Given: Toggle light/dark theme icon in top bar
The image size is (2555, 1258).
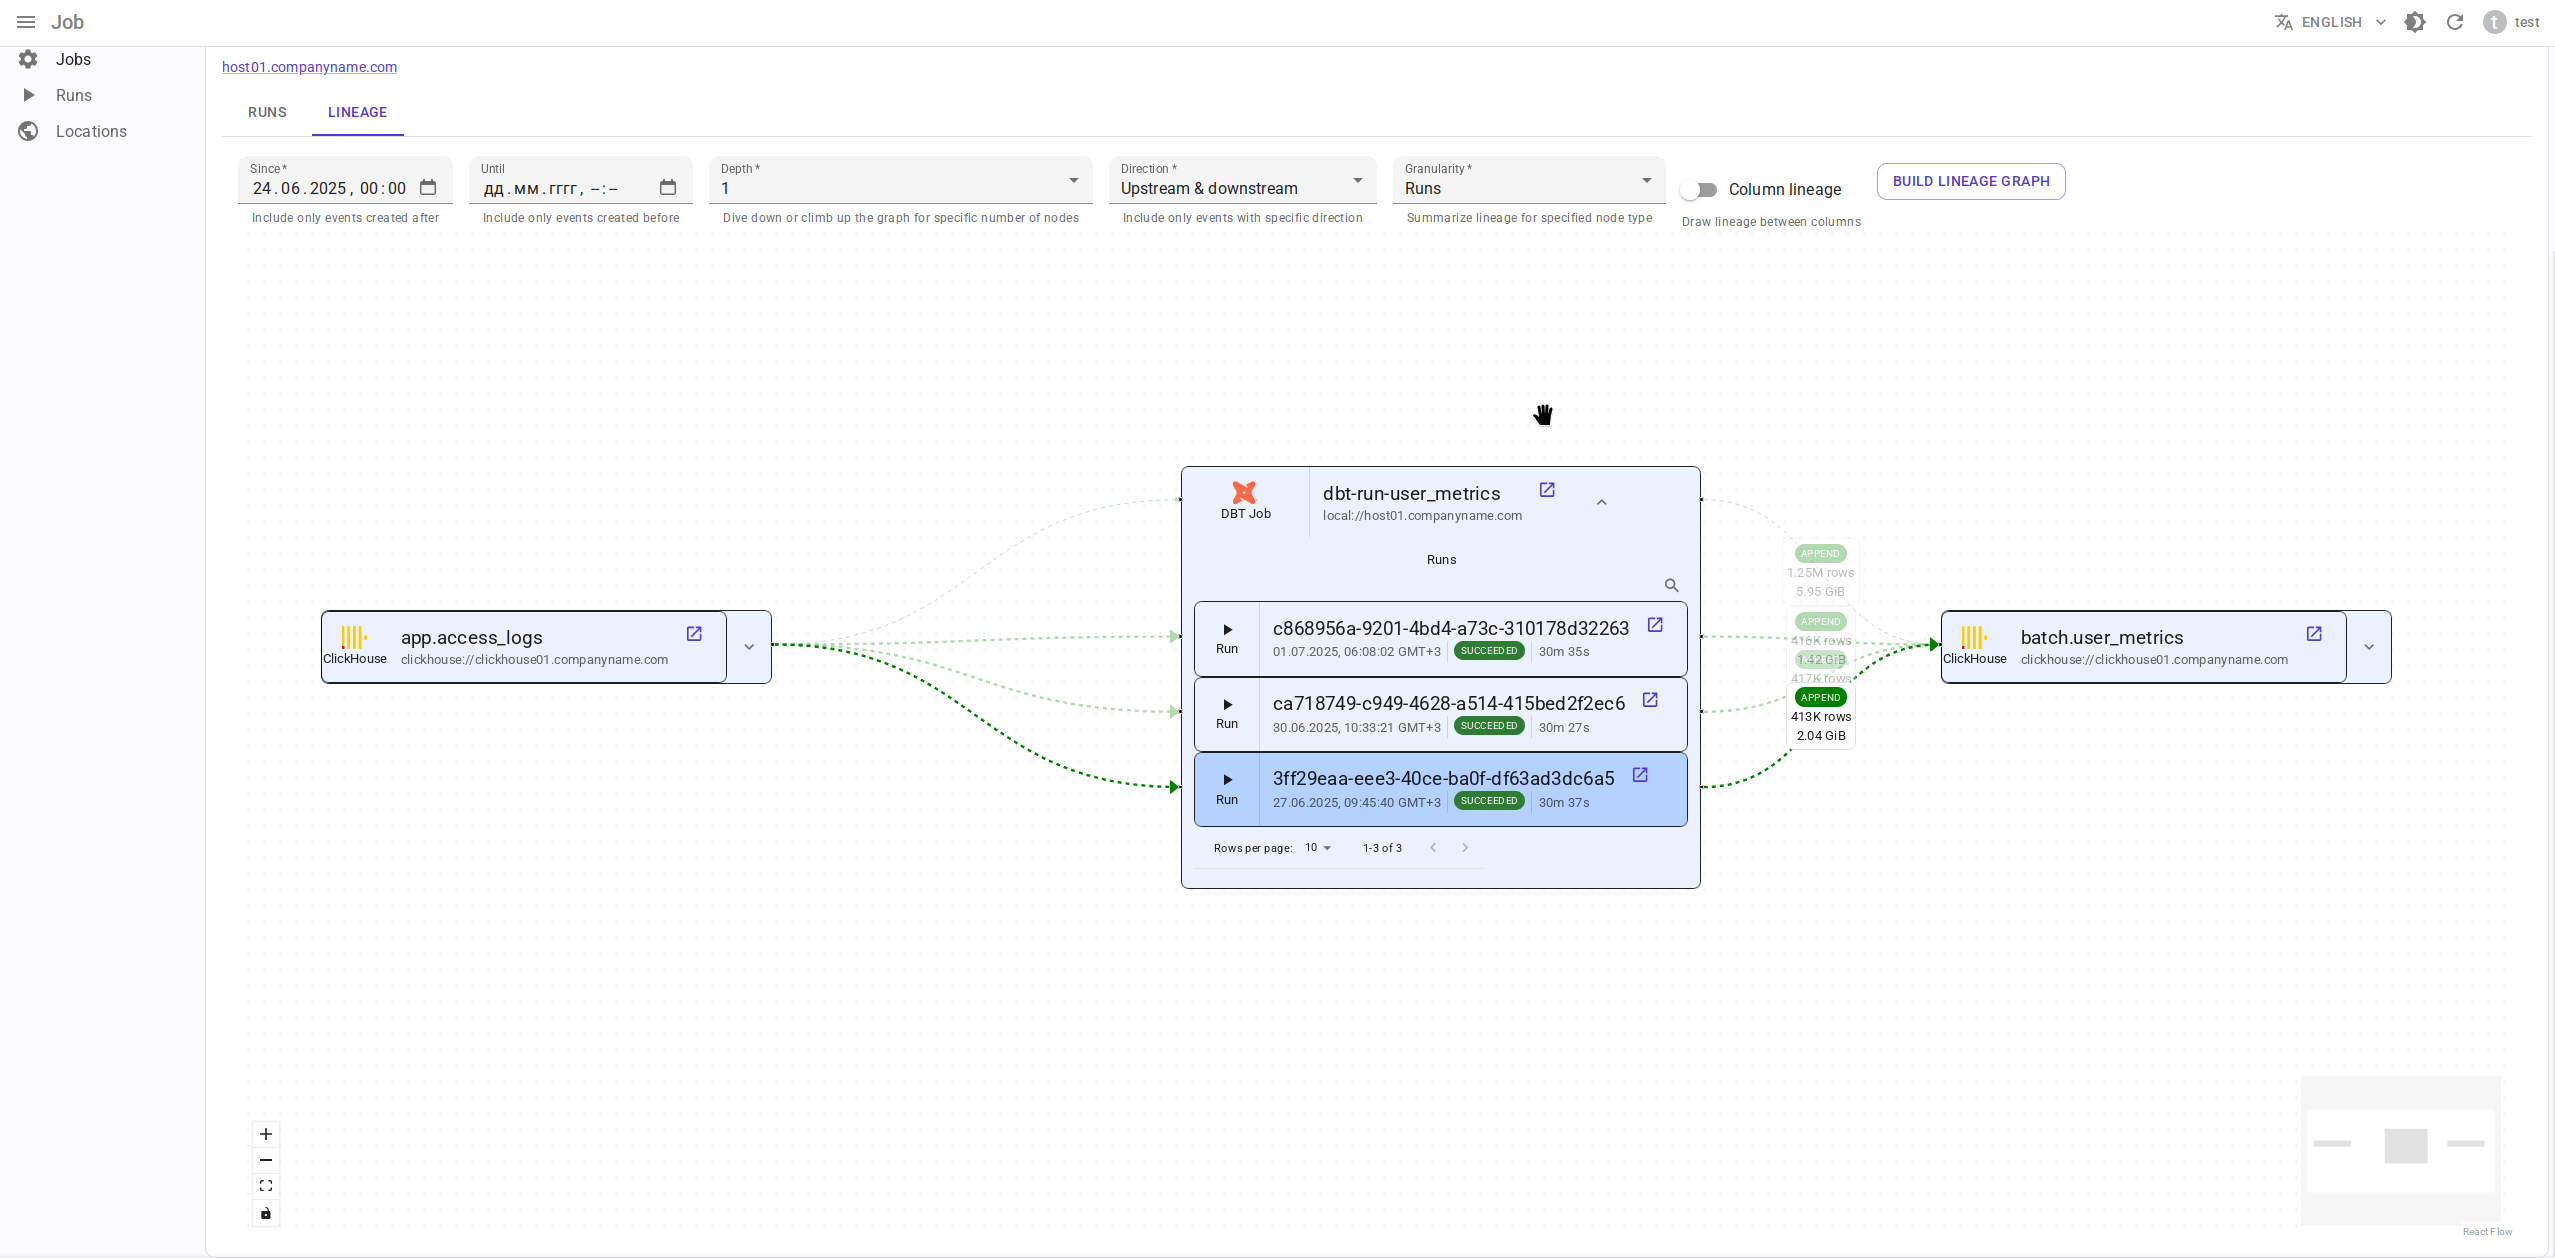Looking at the screenshot, I should (2415, 22).
